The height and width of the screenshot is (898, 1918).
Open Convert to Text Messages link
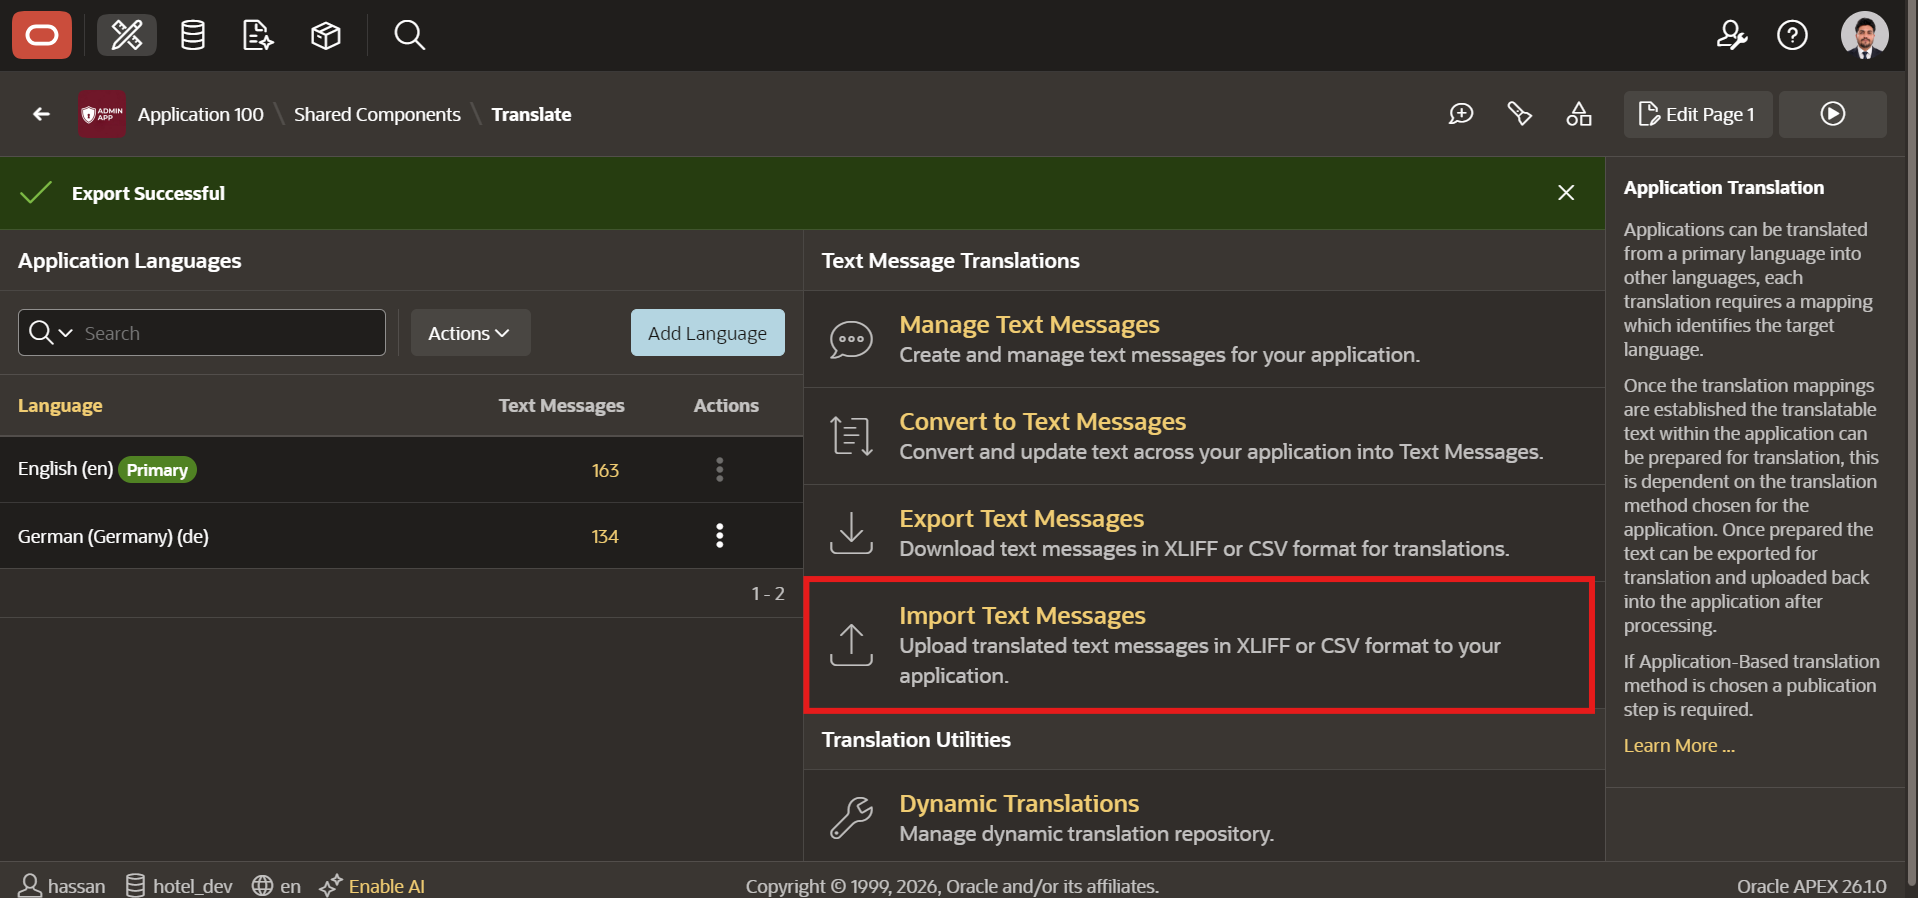tap(1042, 422)
